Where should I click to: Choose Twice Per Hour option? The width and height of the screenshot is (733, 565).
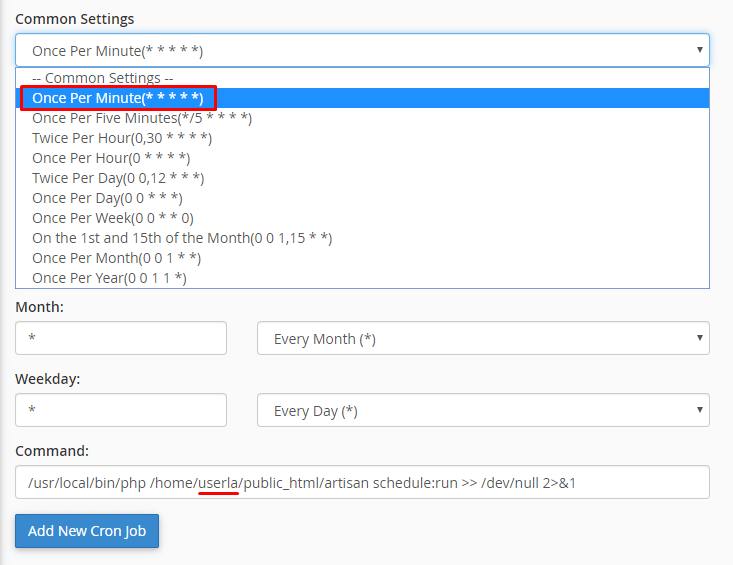pyautogui.click(x=122, y=138)
